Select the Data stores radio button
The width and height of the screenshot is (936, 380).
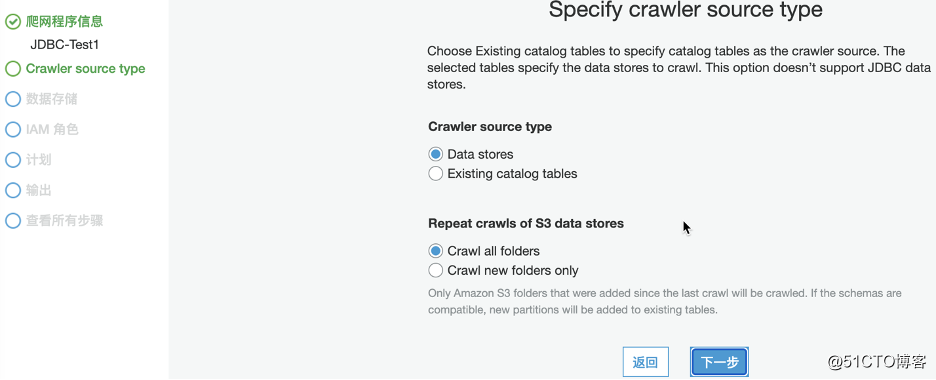pyautogui.click(x=436, y=155)
